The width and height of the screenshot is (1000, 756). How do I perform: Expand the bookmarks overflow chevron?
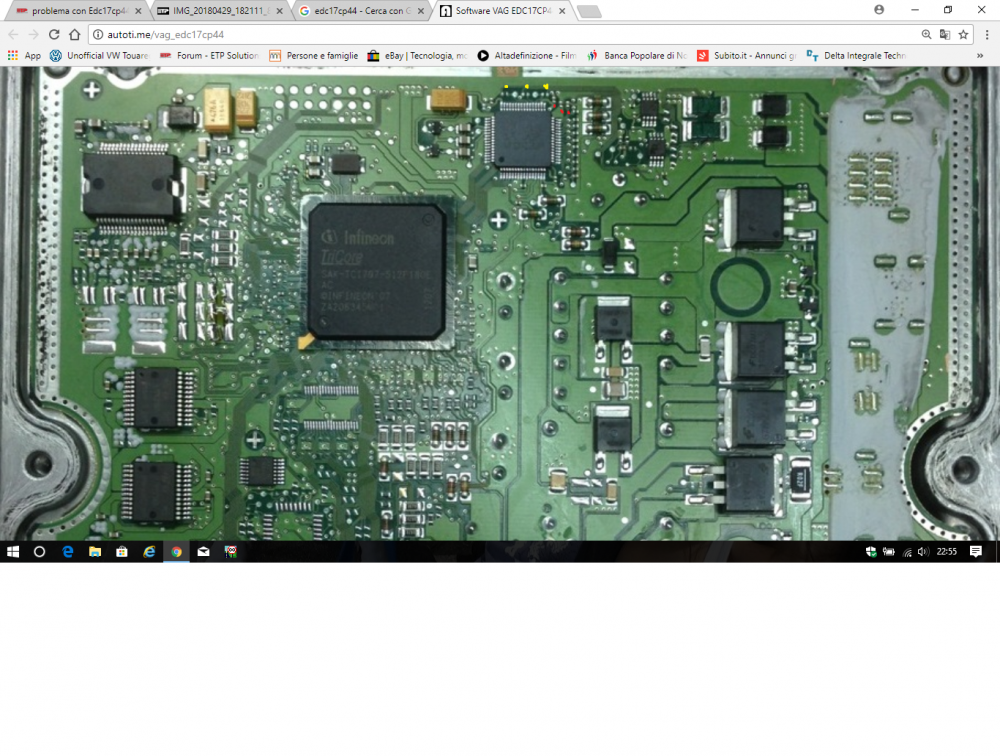[x=979, y=56]
